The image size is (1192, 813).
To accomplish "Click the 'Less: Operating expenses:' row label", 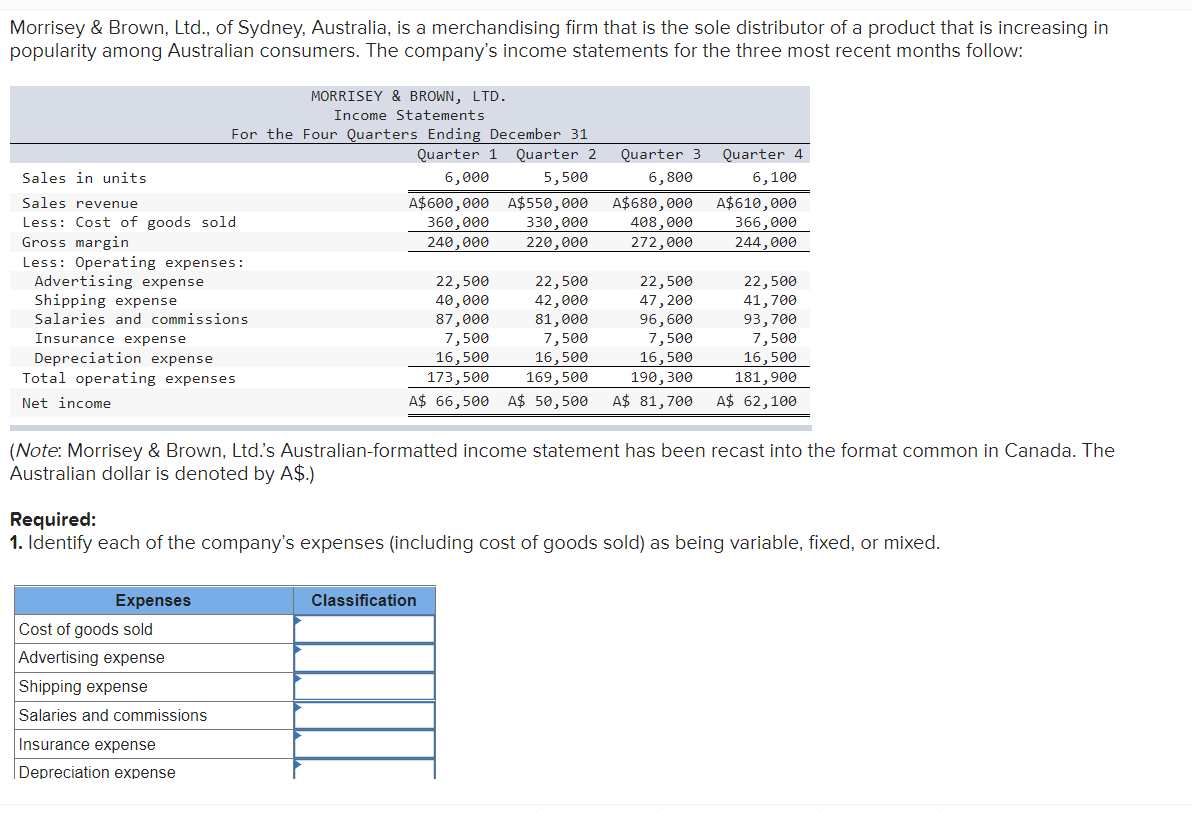I will click(x=133, y=262).
